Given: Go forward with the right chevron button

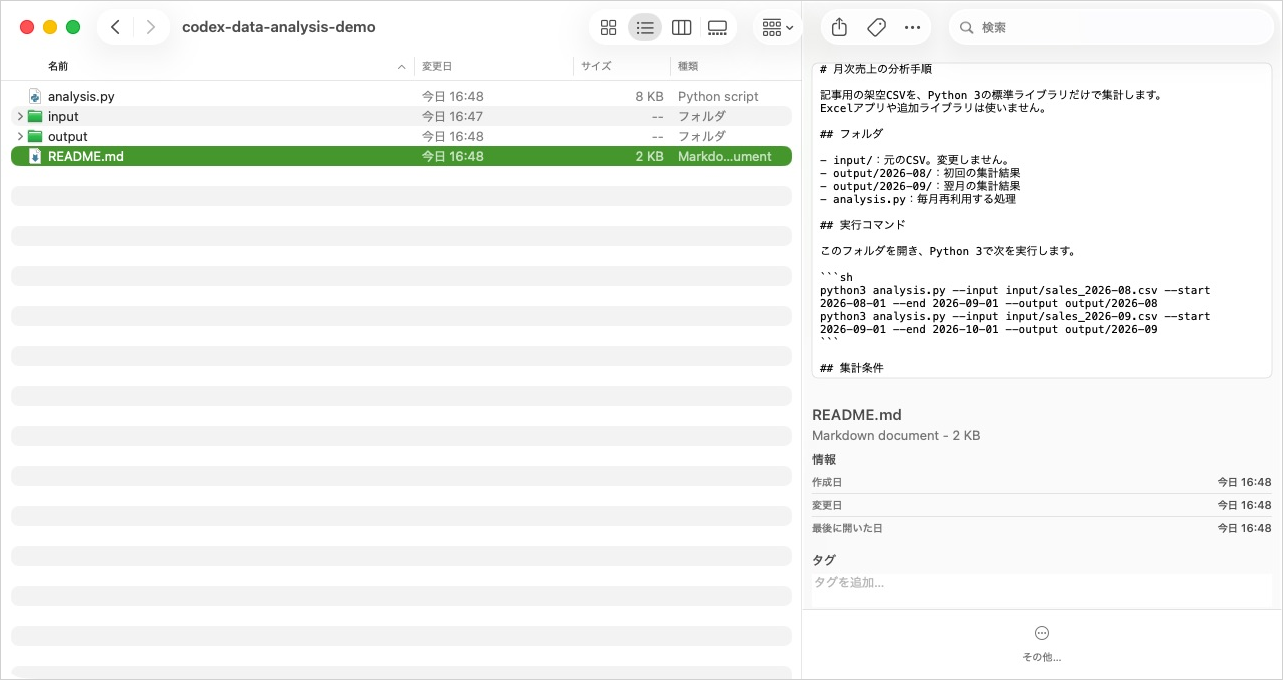Looking at the screenshot, I should 151,27.
